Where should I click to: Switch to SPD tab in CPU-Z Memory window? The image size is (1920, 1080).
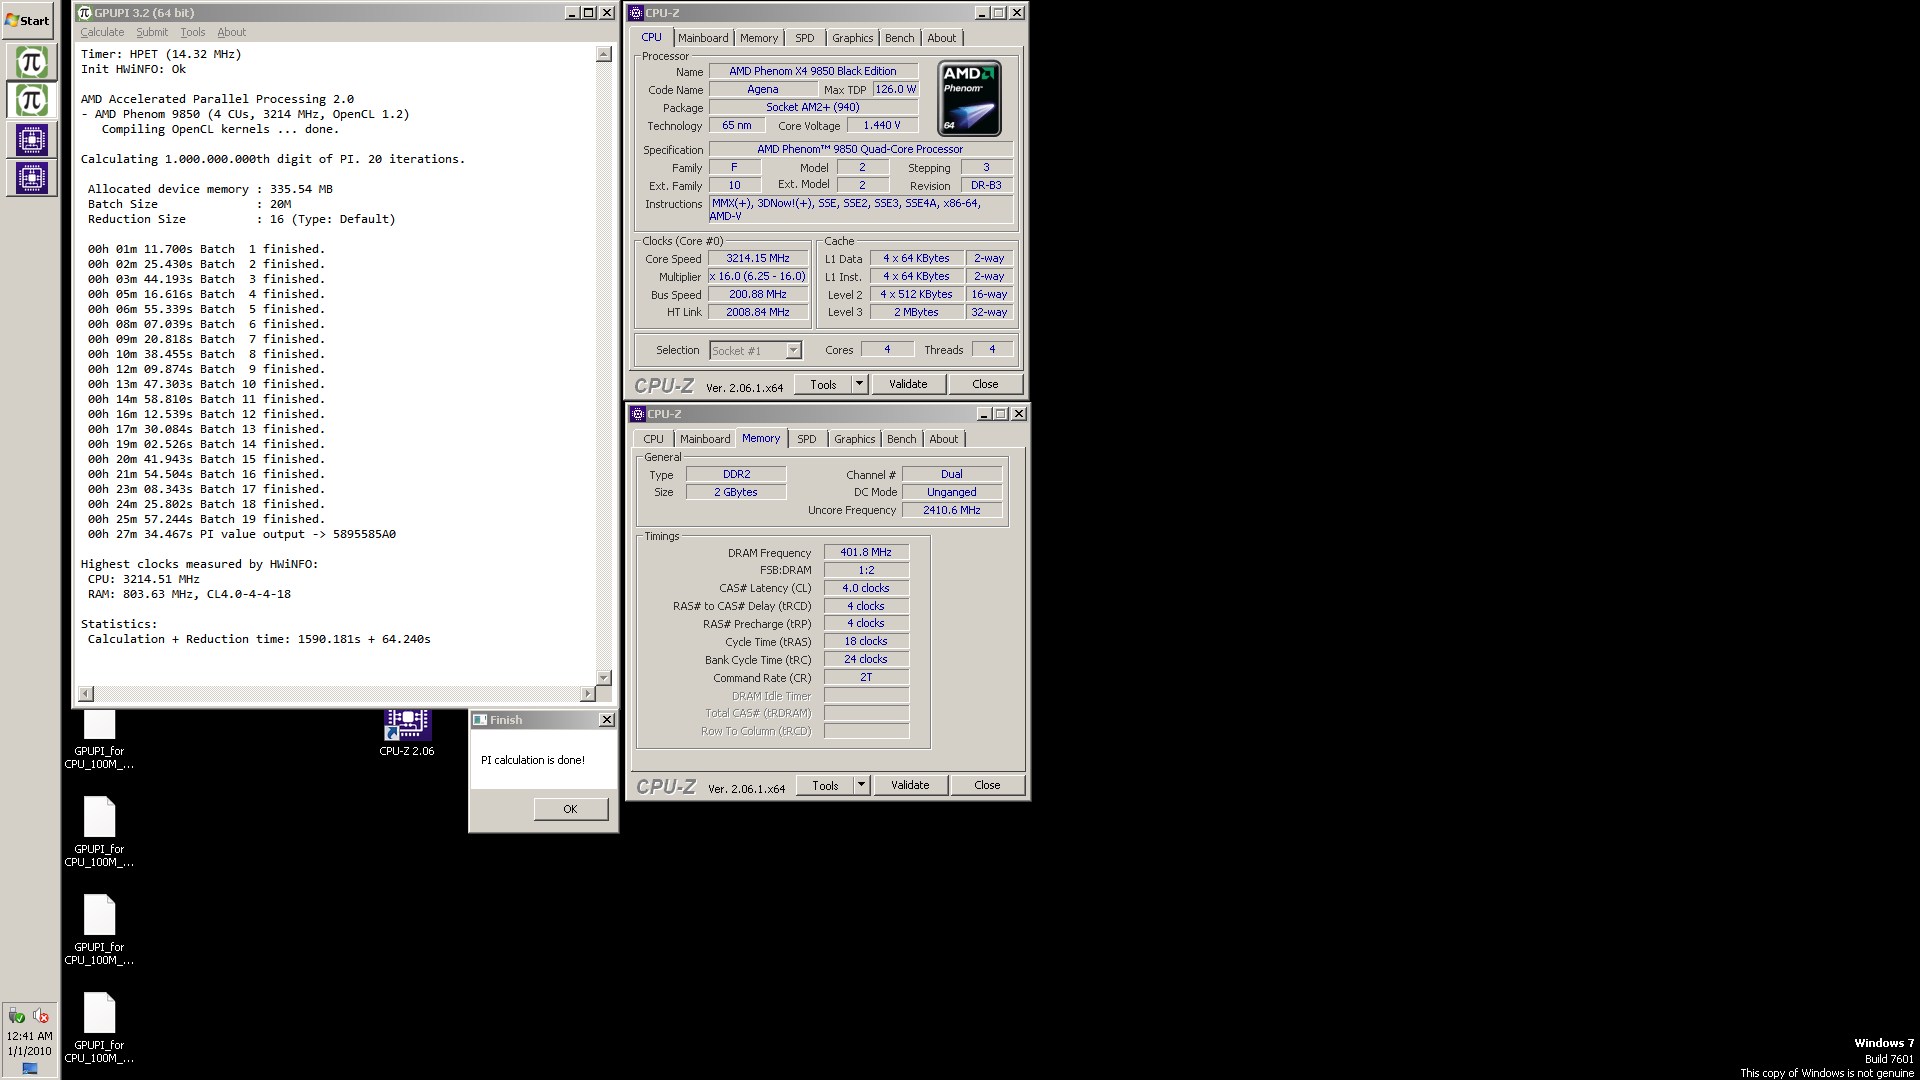807,439
